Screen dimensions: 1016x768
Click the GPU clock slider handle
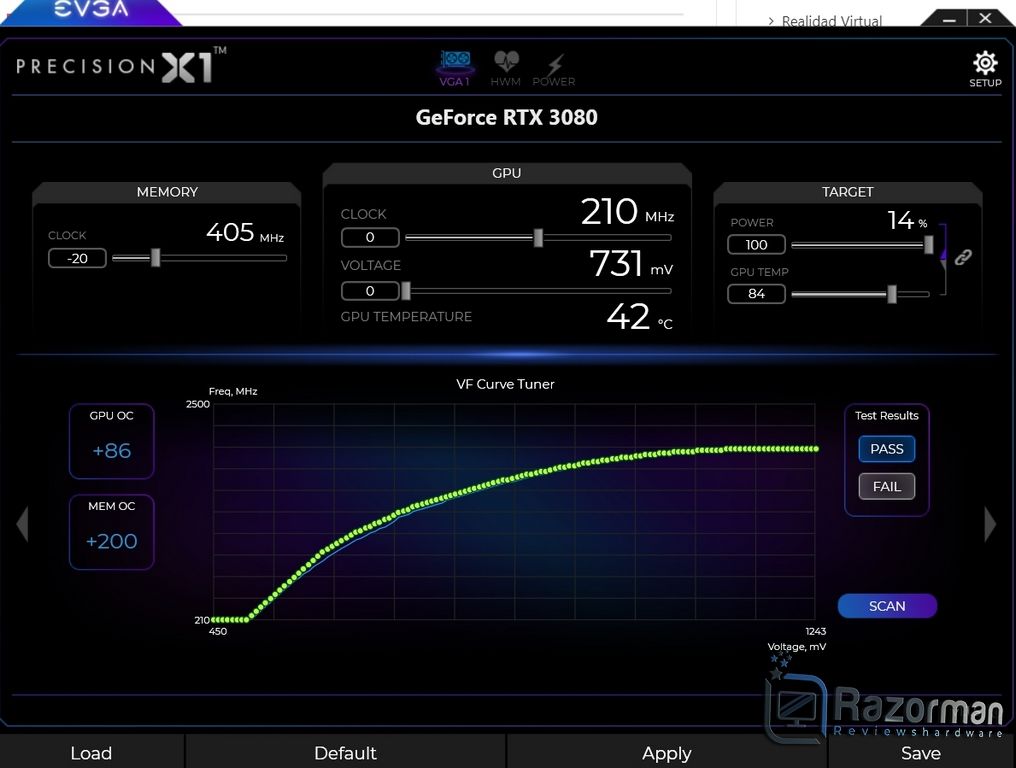pos(538,238)
